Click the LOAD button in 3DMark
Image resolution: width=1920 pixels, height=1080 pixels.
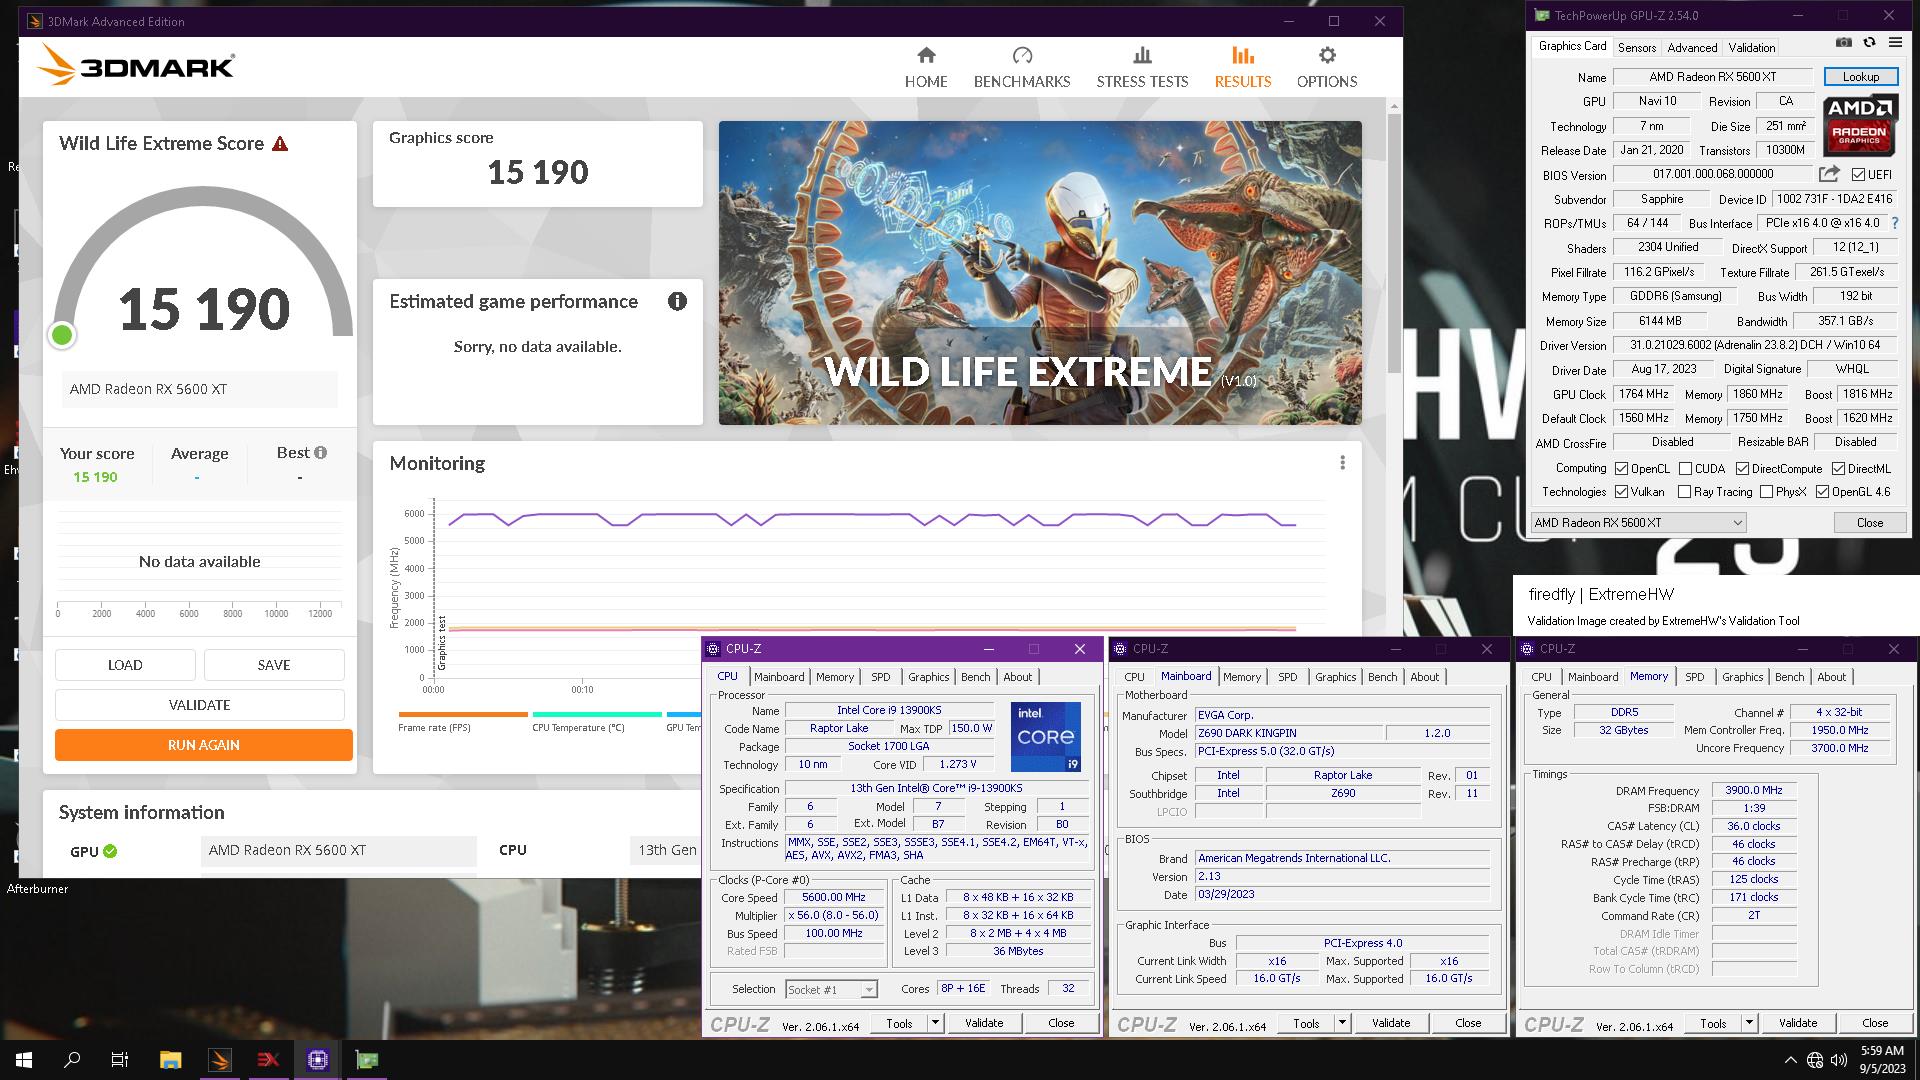pos(125,665)
